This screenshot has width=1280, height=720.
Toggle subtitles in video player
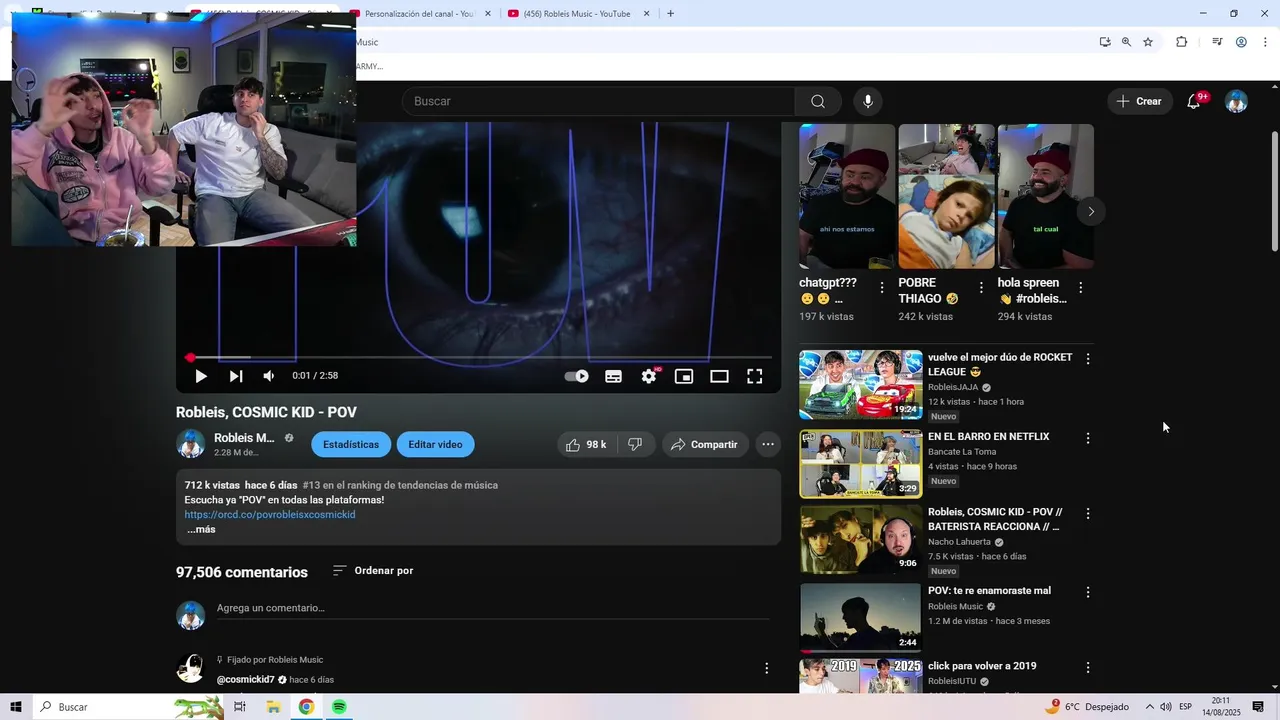coord(614,376)
